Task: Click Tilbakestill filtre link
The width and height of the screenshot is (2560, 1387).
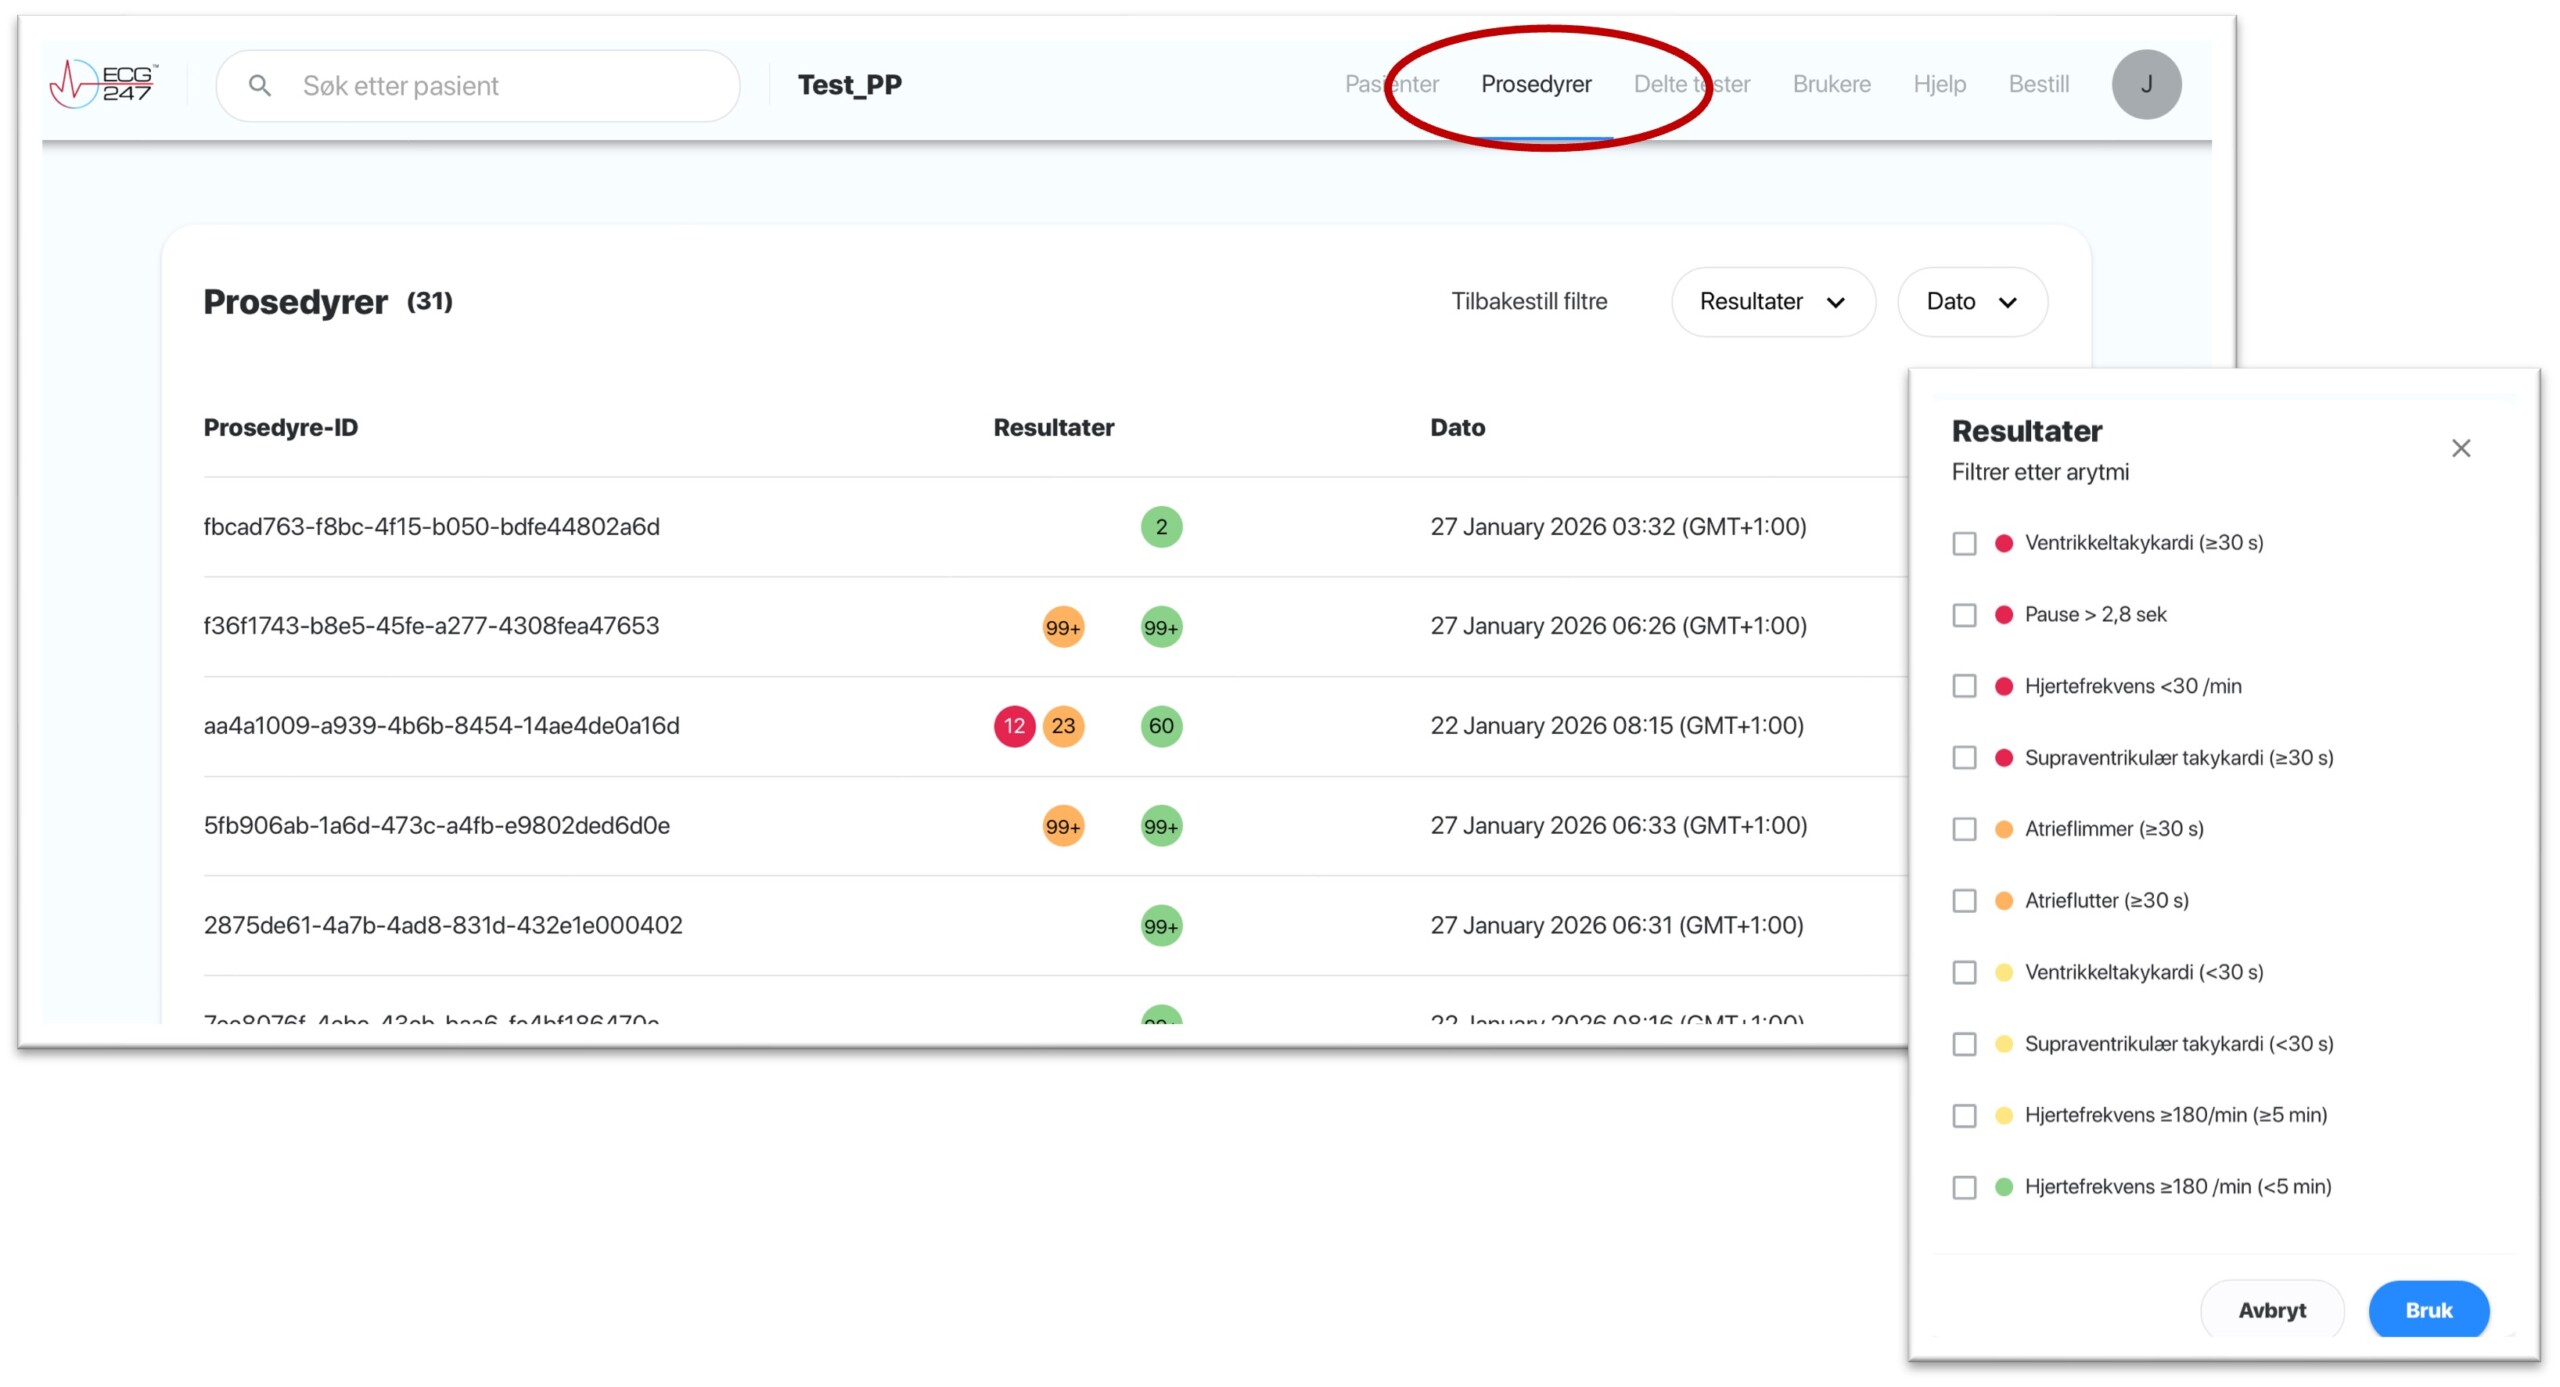Action: pos(1528,302)
